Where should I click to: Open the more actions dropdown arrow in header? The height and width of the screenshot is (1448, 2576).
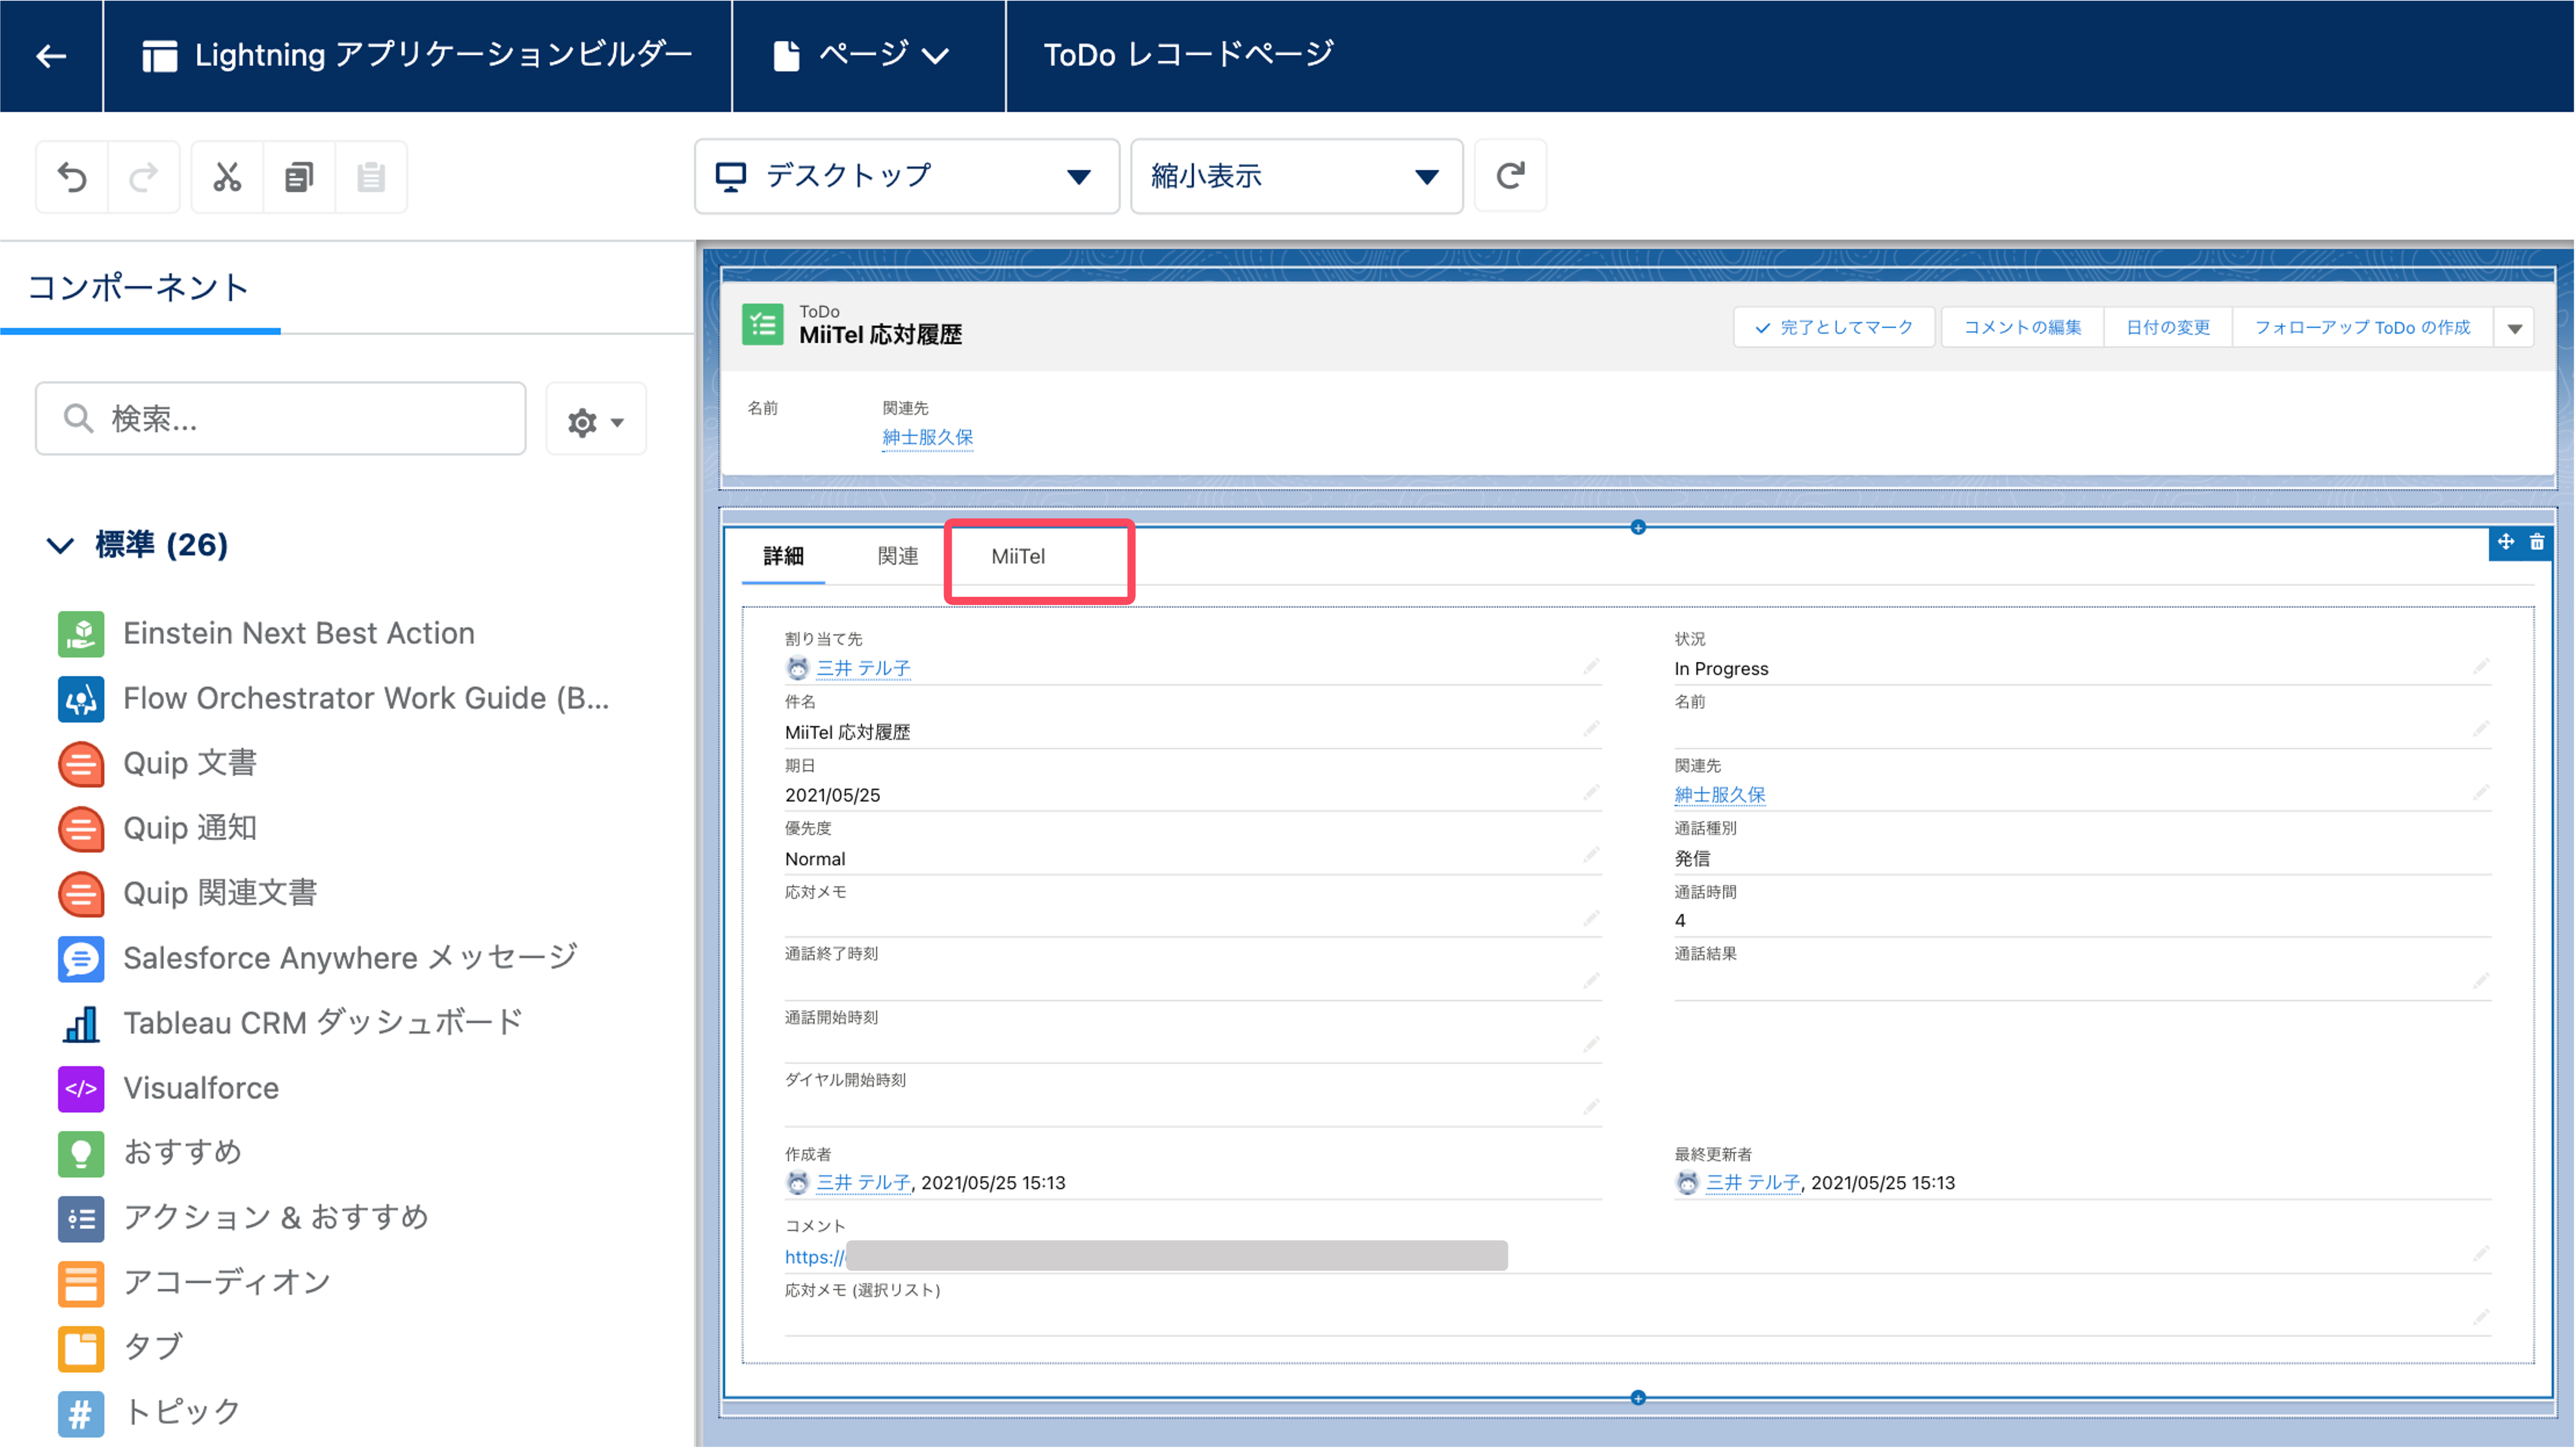2514,328
